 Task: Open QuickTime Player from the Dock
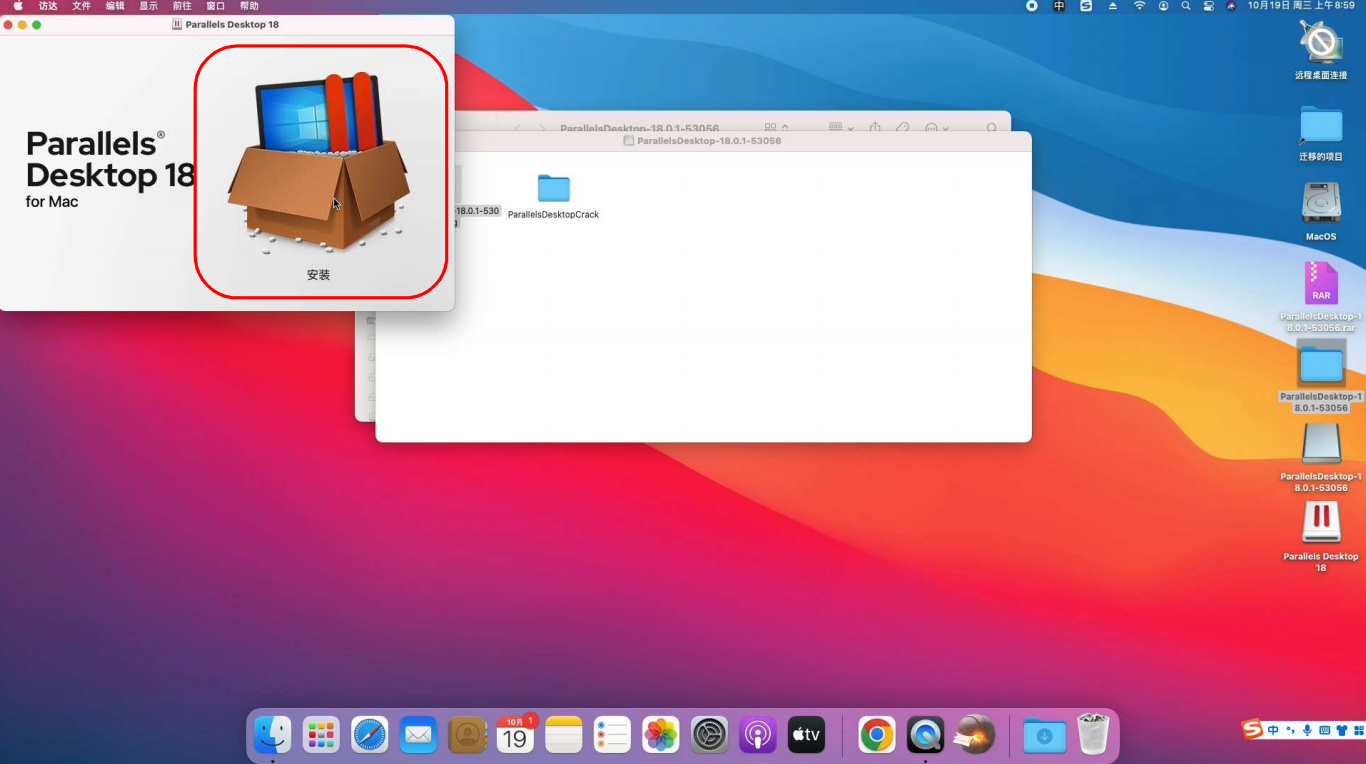pyautogui.click(x=926, y=735)
